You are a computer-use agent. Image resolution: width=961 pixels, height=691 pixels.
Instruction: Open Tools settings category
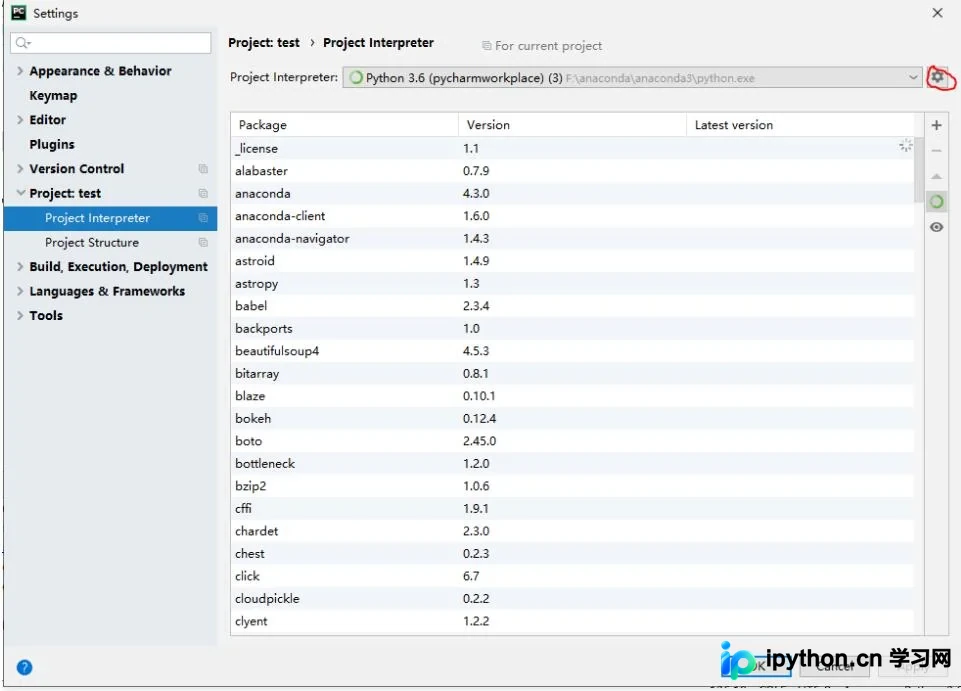(x=46, y=315)
